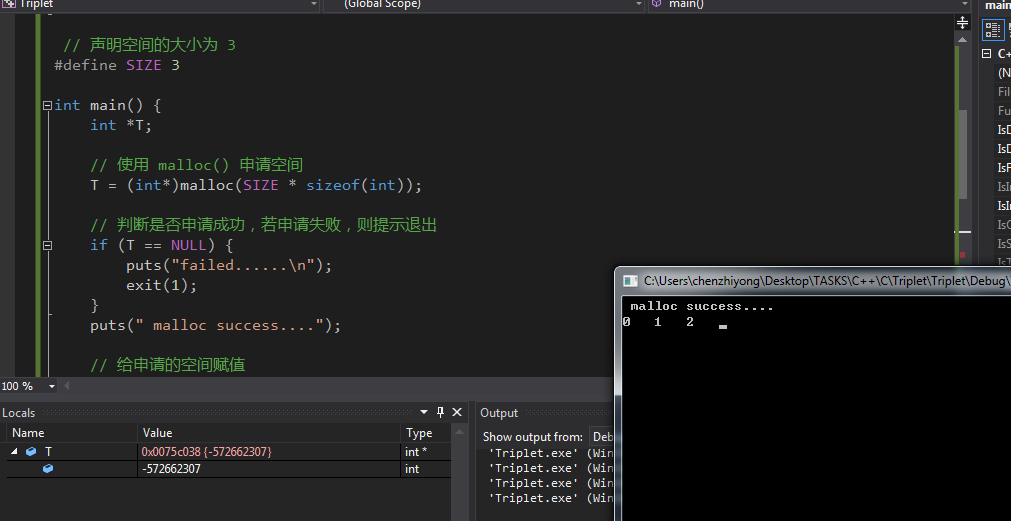The width and height of the screenshot is (1011, 521).
Task: Click the console output line 0 1 2
Action: [658, 322]
